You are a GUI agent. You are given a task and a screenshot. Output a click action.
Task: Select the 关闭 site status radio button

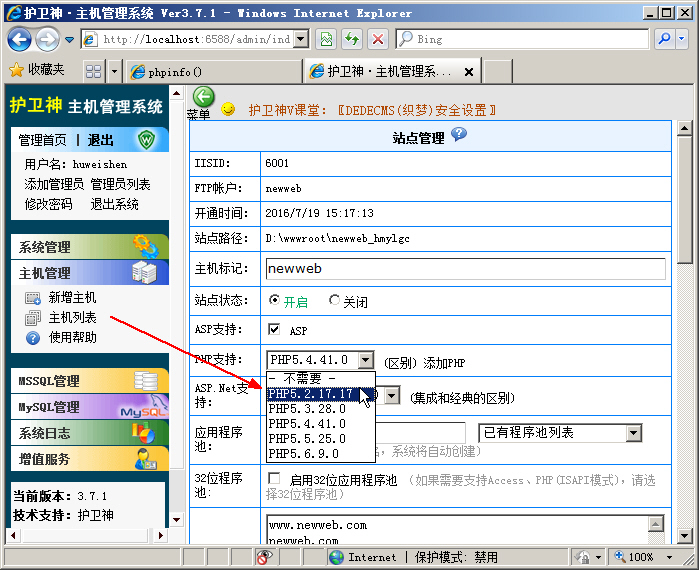(x=335, y=300)
